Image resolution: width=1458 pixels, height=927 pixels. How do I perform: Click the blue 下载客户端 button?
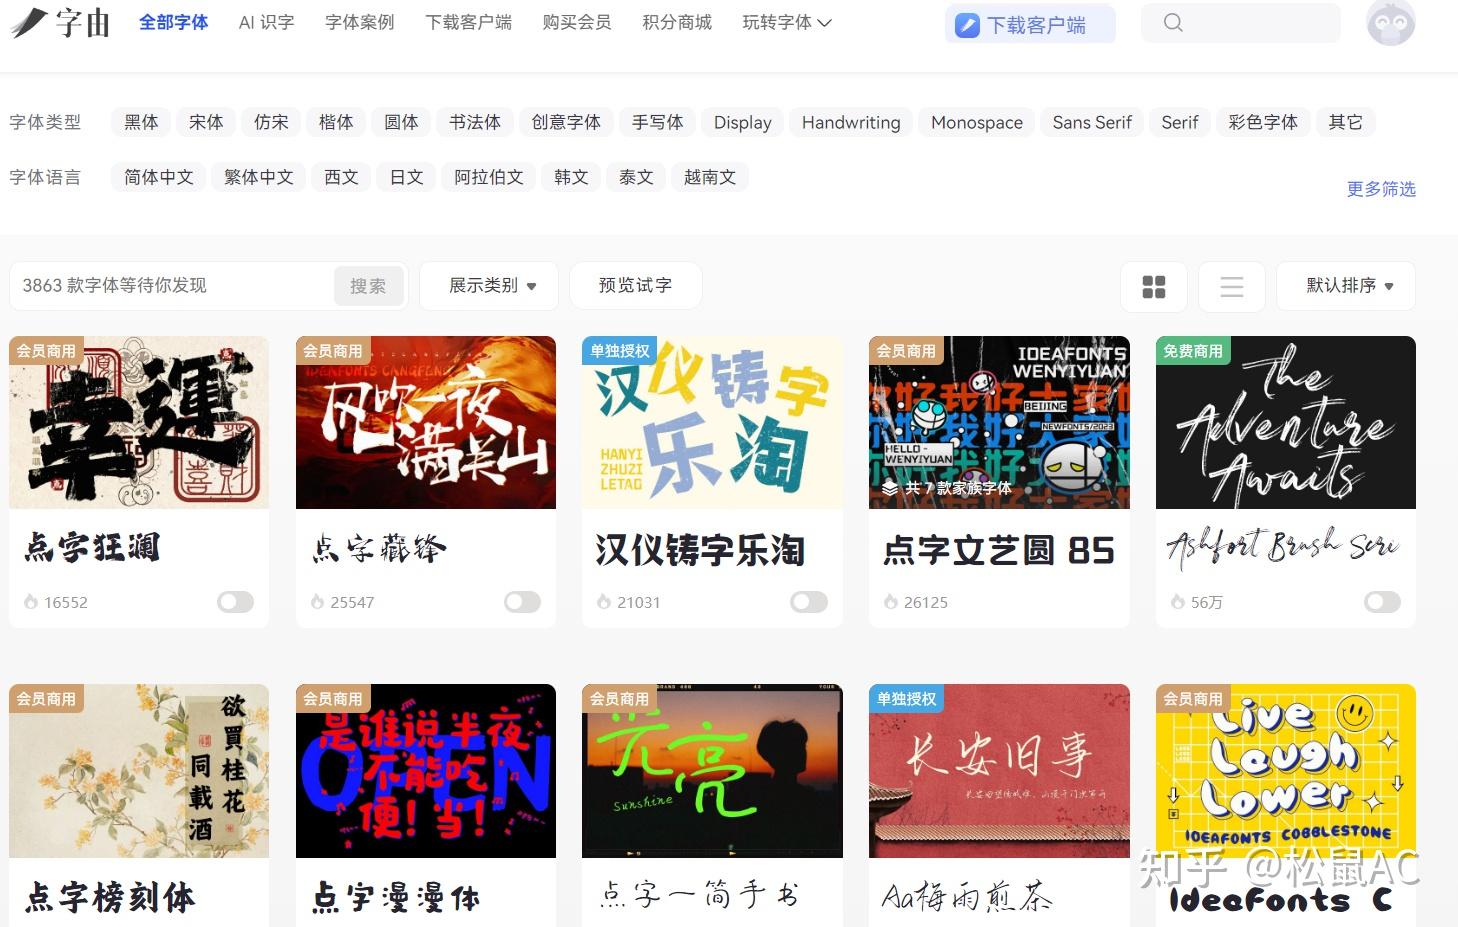[1030, 25]
